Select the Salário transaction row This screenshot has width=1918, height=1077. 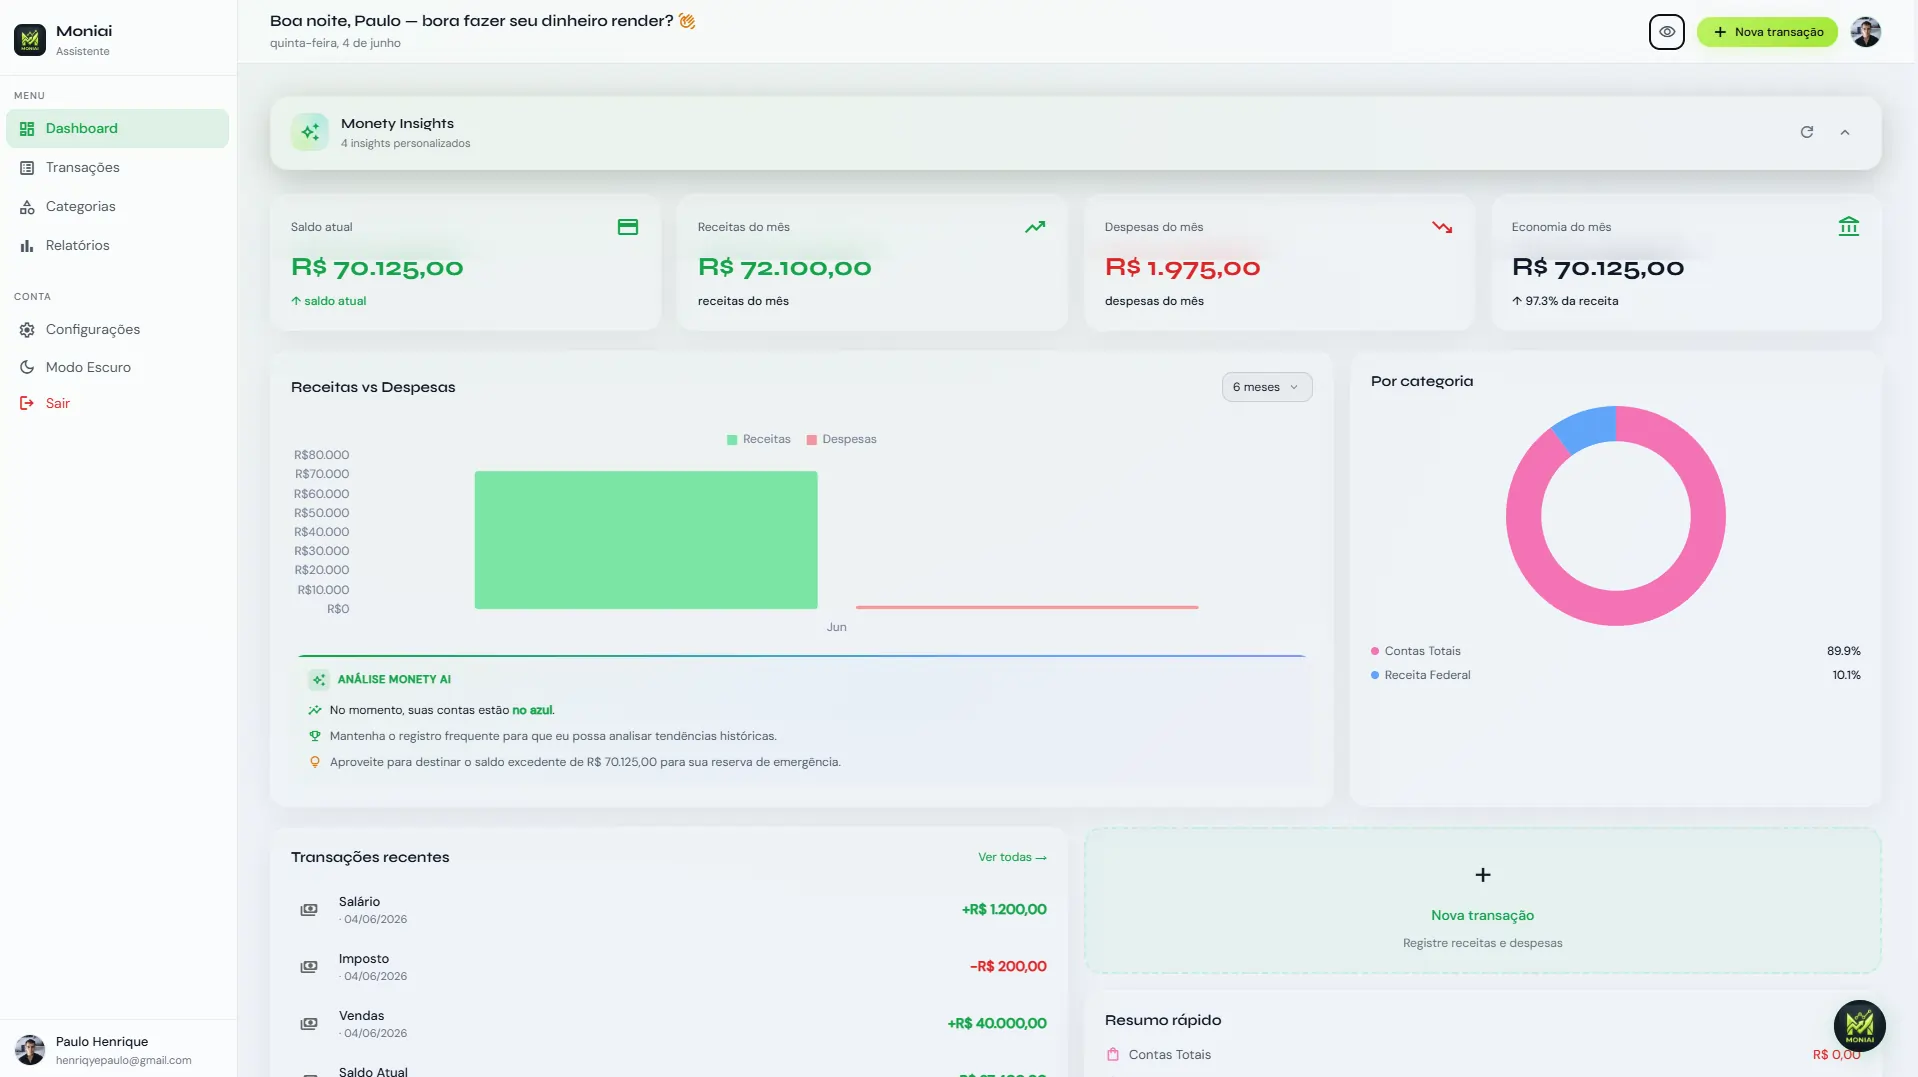(x=669, y=910)
